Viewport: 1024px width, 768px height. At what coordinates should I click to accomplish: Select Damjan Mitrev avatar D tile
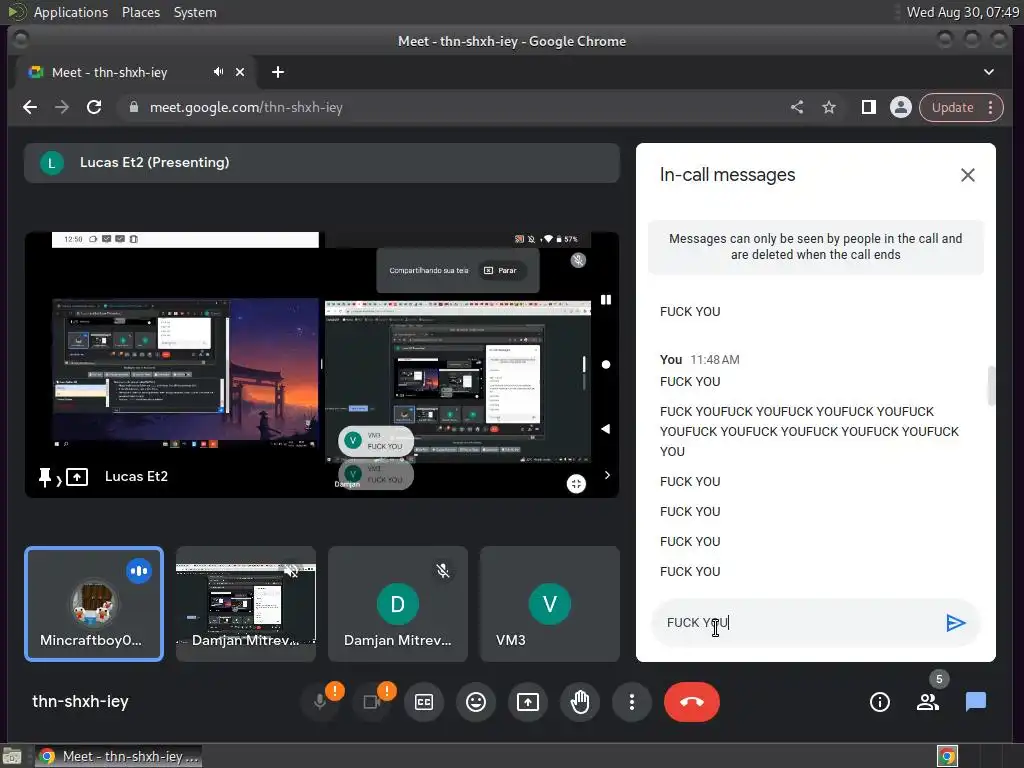pos(398,604)
